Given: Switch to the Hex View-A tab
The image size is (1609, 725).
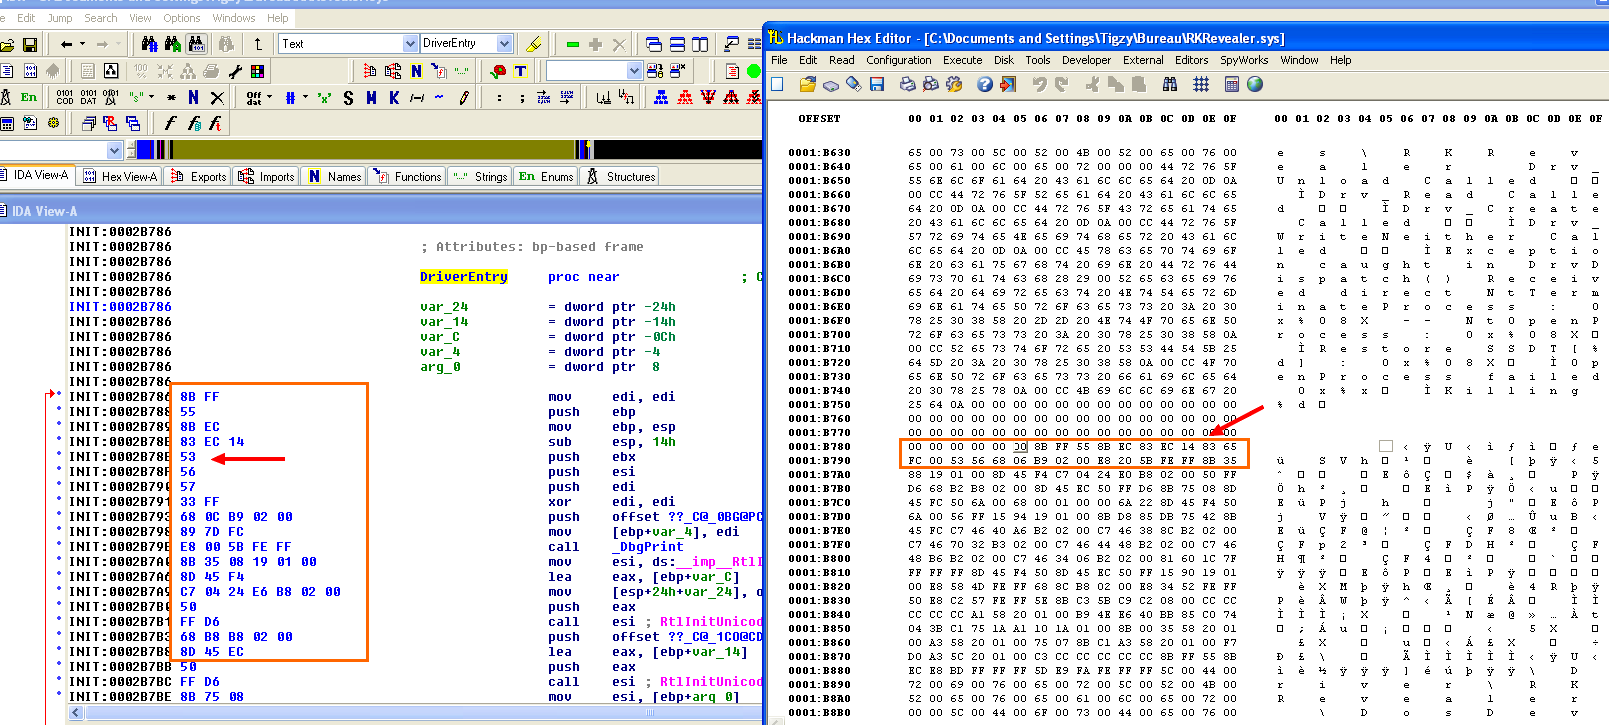Looking at the screenshot, I should tap(120, 177).
